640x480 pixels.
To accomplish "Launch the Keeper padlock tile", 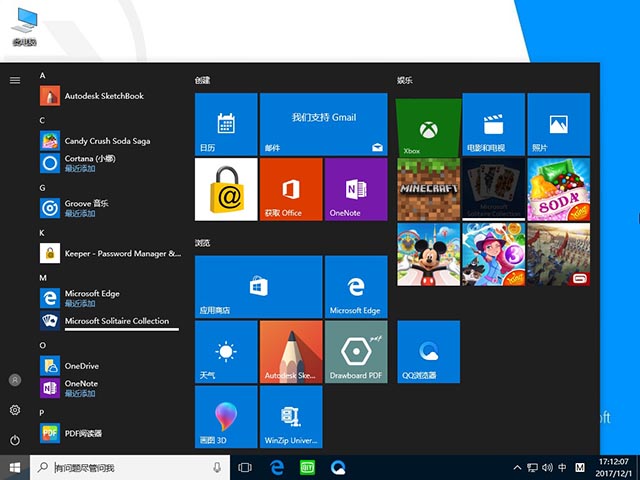I will tap(226, 189).
